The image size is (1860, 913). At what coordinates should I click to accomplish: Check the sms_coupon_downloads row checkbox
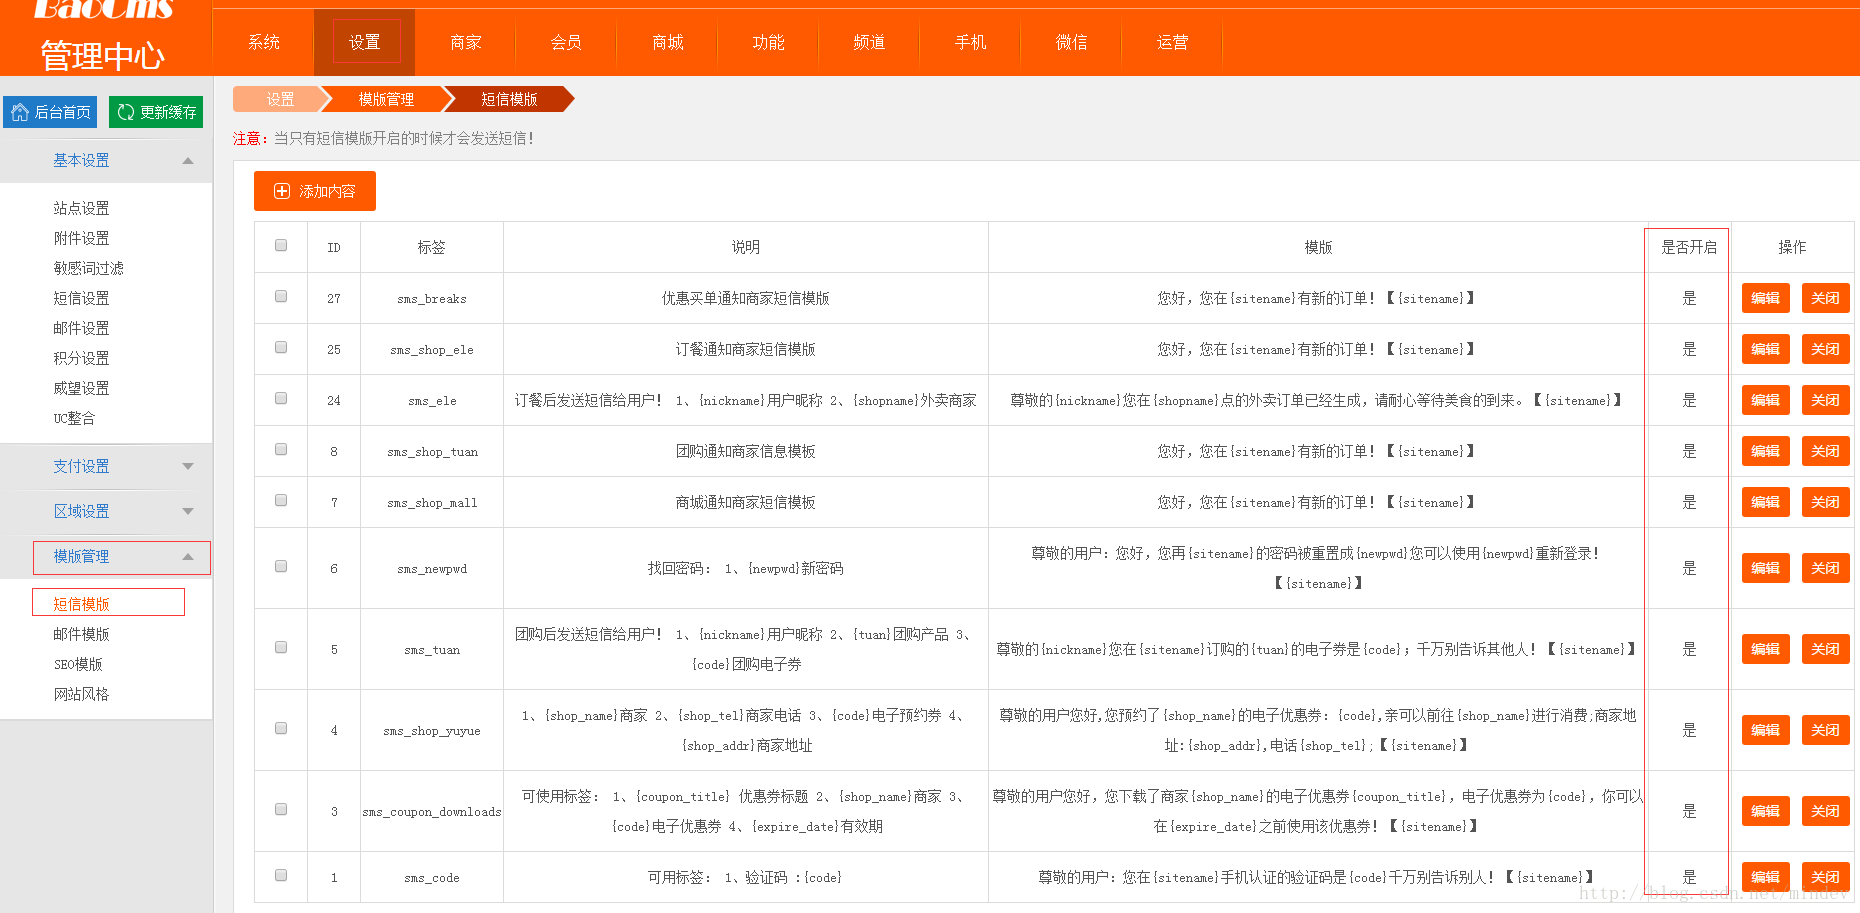[x=281, y=809]
